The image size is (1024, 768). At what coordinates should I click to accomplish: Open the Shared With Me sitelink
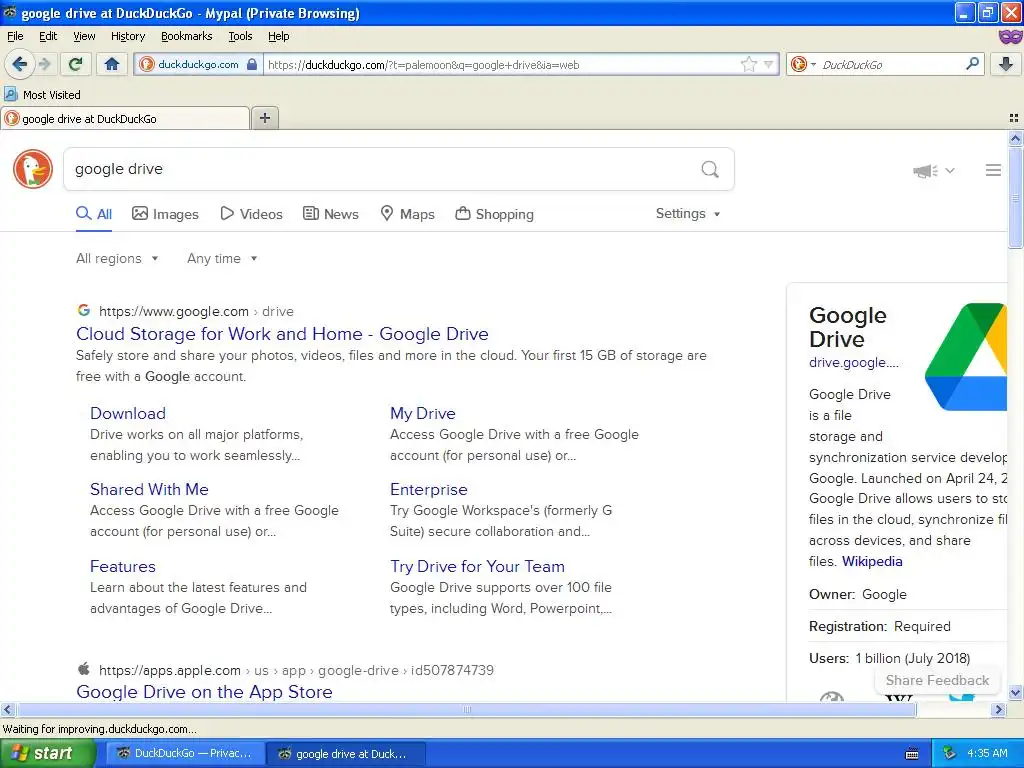(149, 489)
